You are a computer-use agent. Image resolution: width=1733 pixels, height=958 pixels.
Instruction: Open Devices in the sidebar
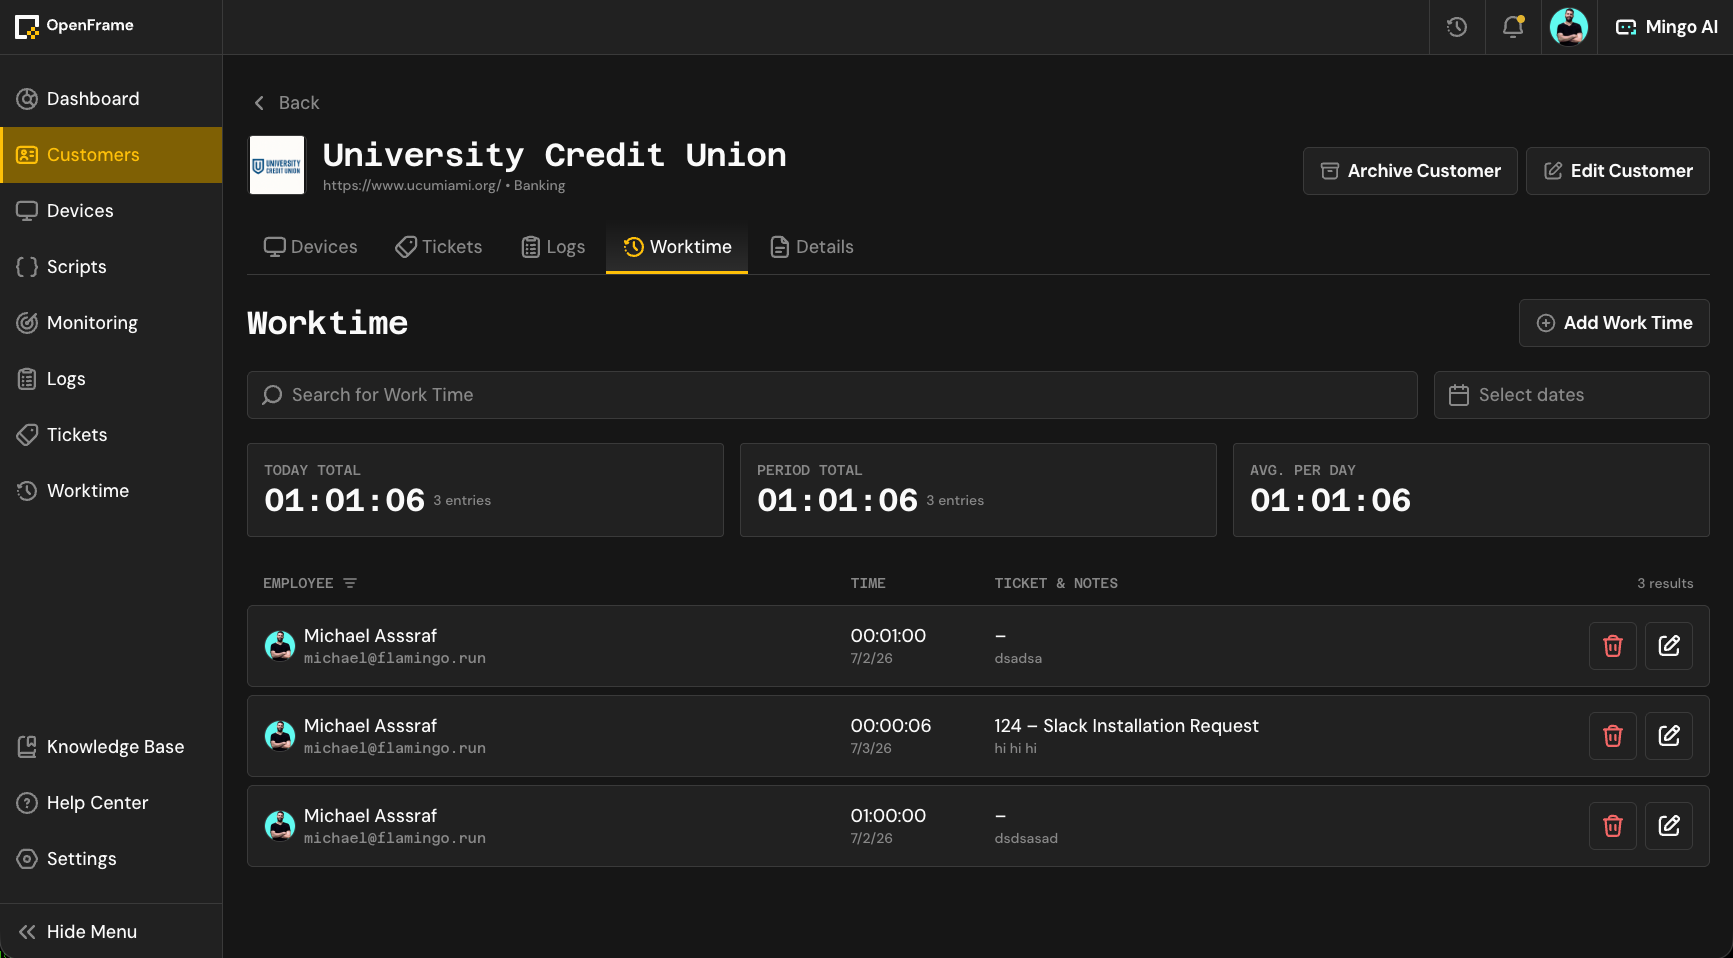click(111, 211)
